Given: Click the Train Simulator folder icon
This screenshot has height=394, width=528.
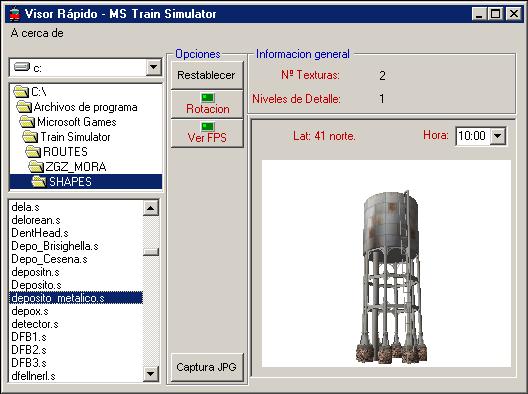Looking at the screenshot, I should (x=30, y=137).
